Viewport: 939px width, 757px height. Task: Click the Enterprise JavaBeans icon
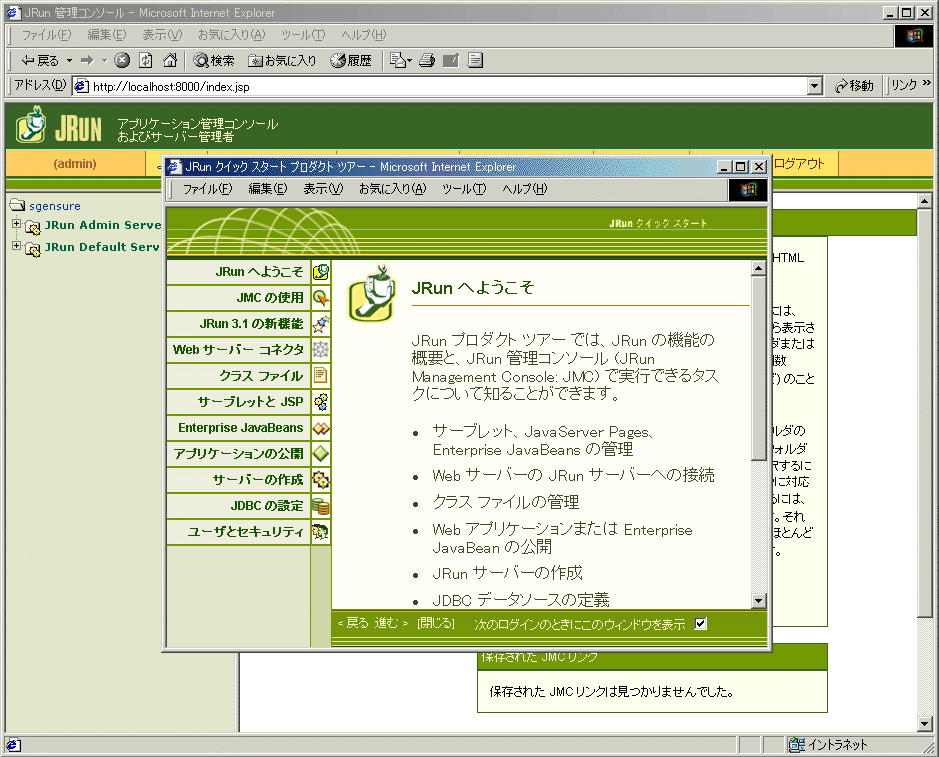click(320, 428)
